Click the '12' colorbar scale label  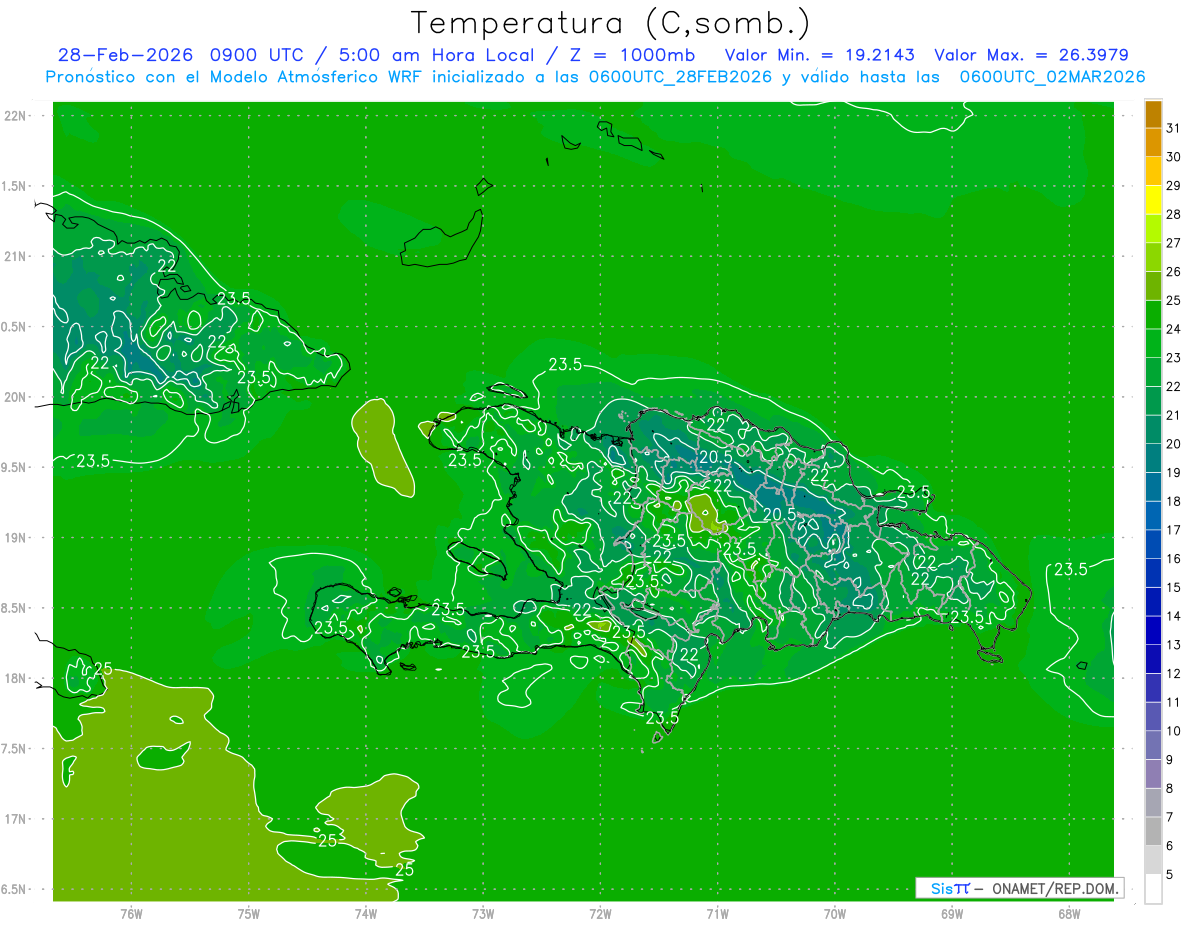pos(1173,673)
